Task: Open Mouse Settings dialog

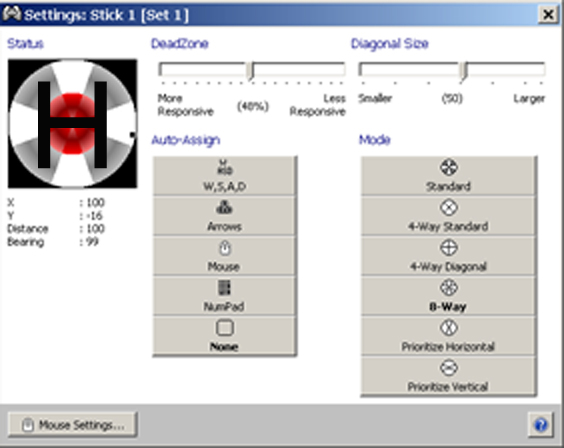Action: pos(72,425)
